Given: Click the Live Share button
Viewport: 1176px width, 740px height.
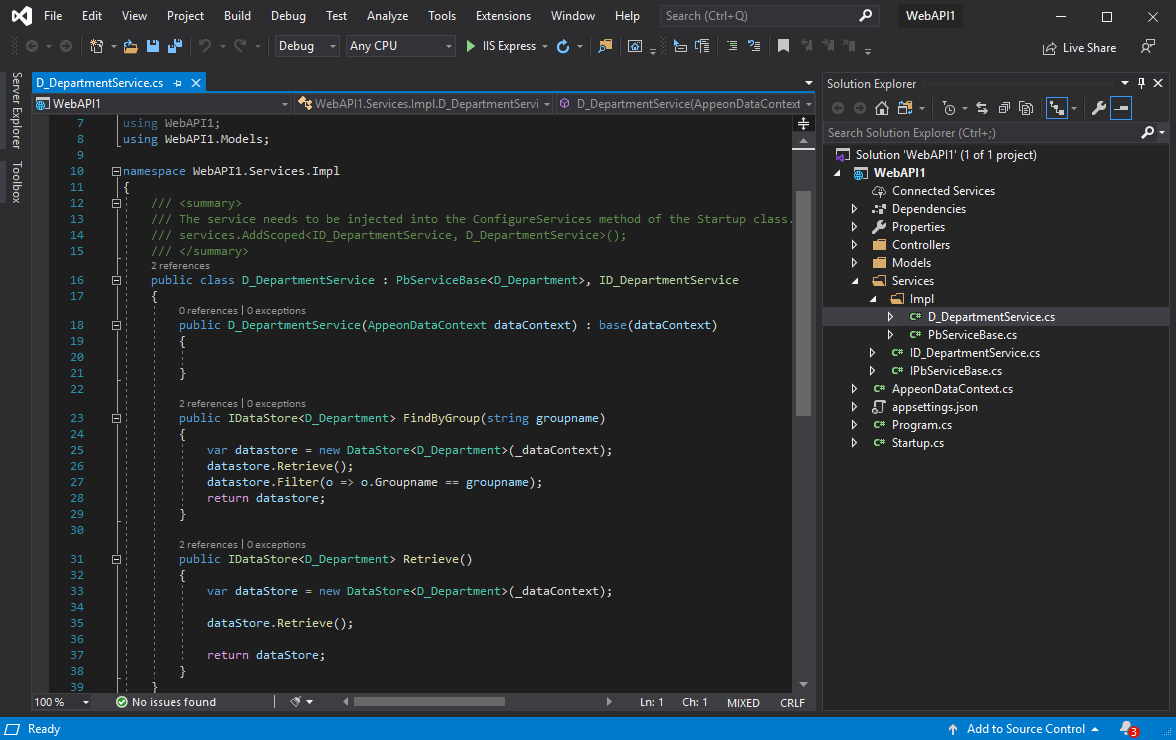Looking at the screenshot, I should click(1079, 48).
